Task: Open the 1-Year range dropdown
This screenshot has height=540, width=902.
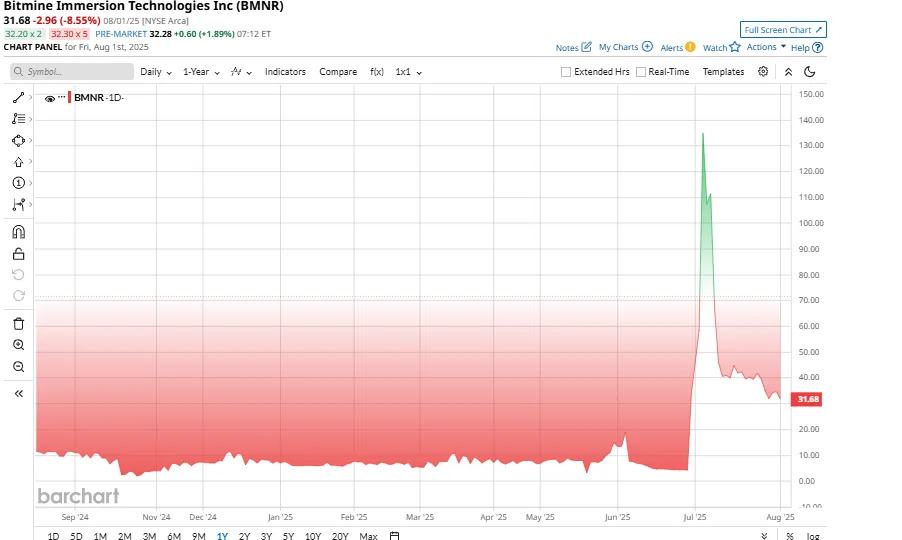Action: coord(201,72)
